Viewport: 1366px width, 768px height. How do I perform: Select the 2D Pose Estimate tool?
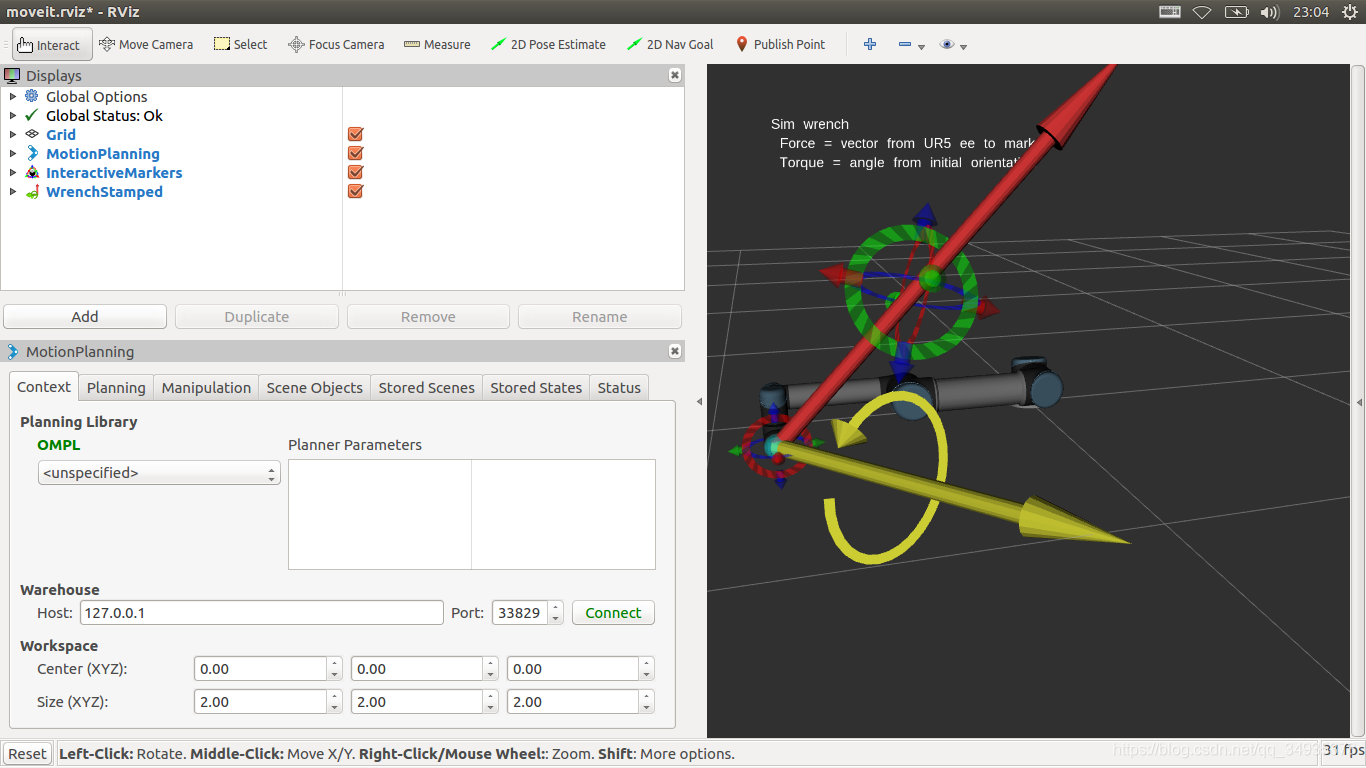pyautogui.click(x=548, y=44)
